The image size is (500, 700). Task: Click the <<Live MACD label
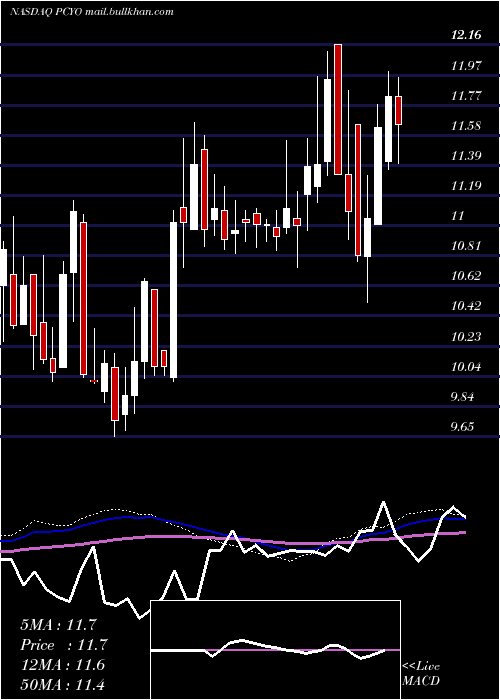421,674
